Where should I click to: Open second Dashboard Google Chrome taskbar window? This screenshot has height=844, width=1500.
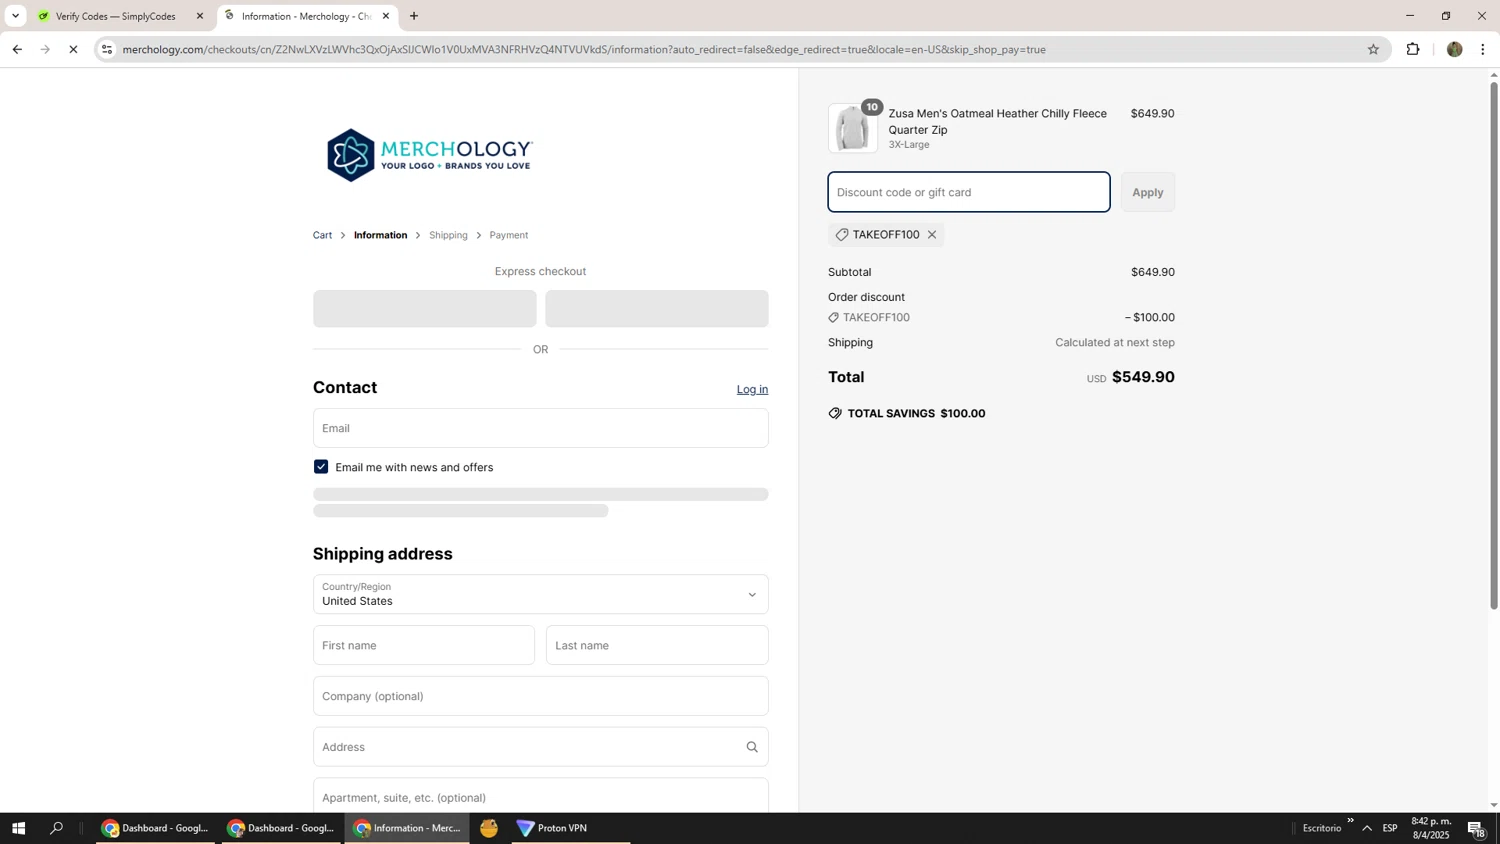281,828
